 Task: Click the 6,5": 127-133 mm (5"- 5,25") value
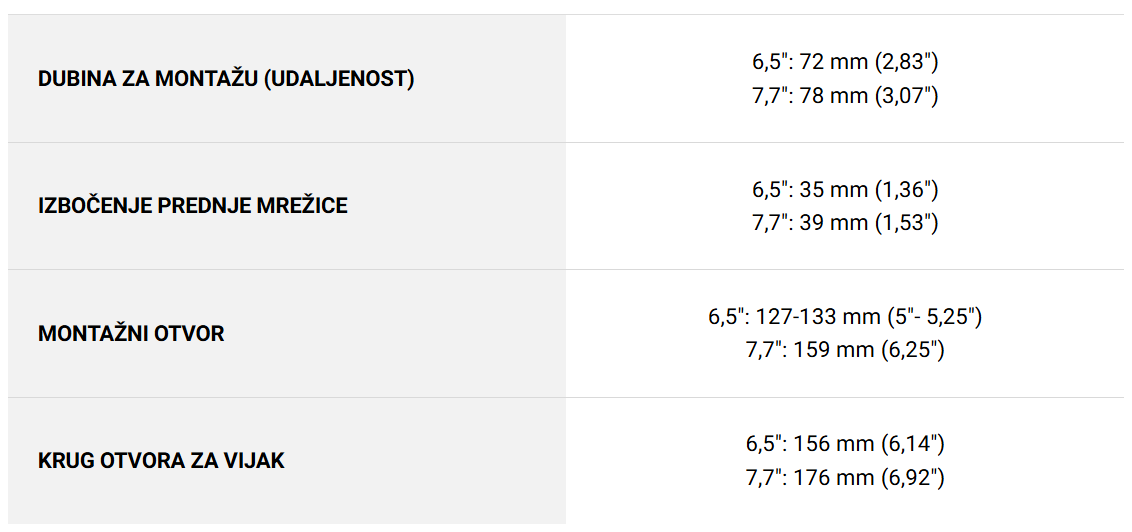[845, 317]
